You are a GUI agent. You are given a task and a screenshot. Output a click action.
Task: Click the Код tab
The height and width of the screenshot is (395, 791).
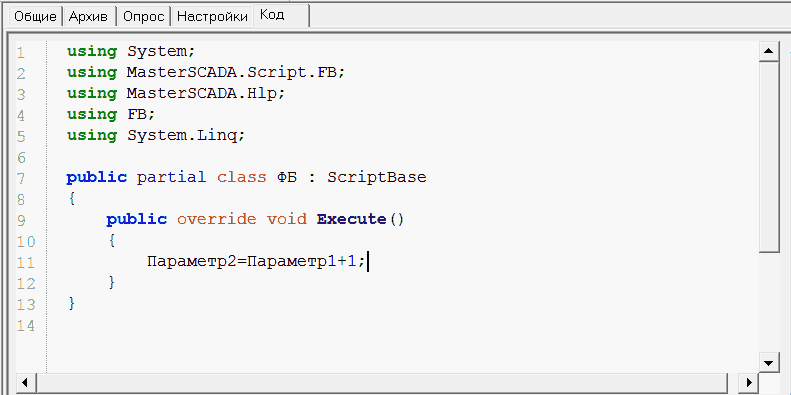click(280, 15)
